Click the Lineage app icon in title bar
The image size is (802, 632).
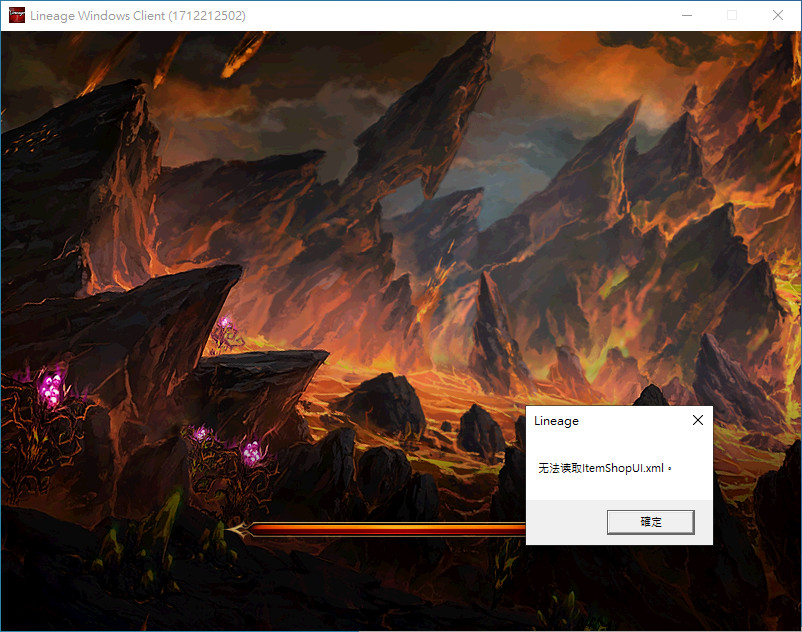pos(17,15)
